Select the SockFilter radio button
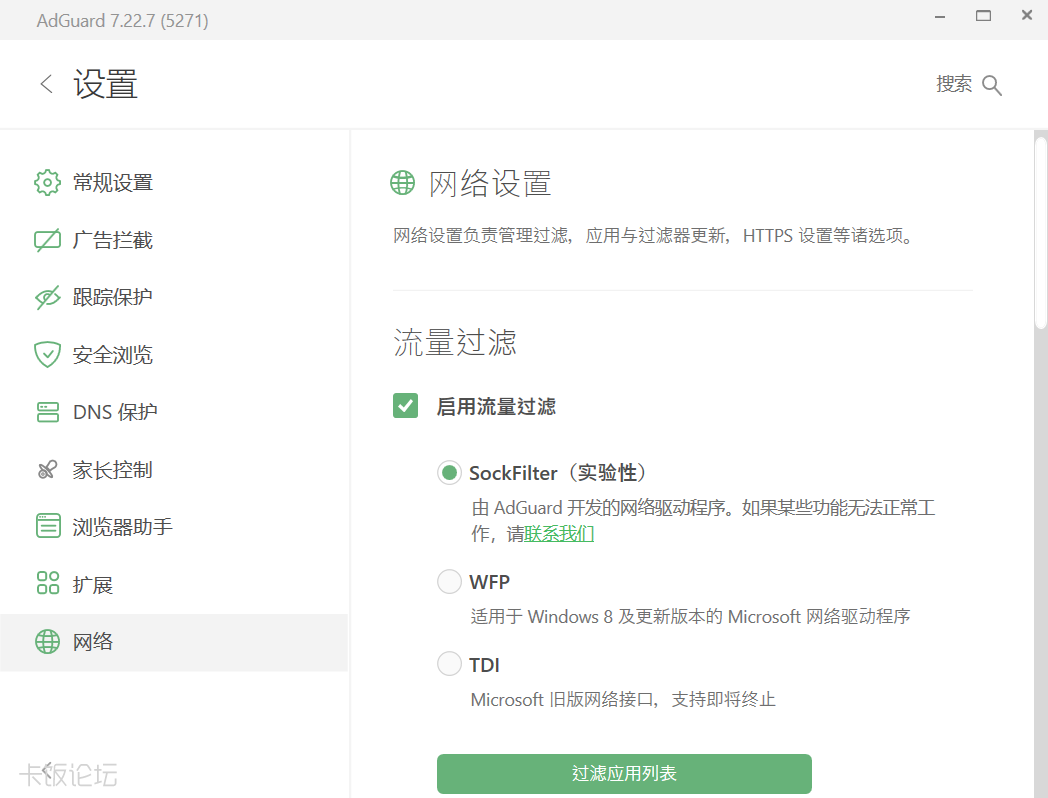Viewport: 1048px width, 798px height. (x=449, y=473)
